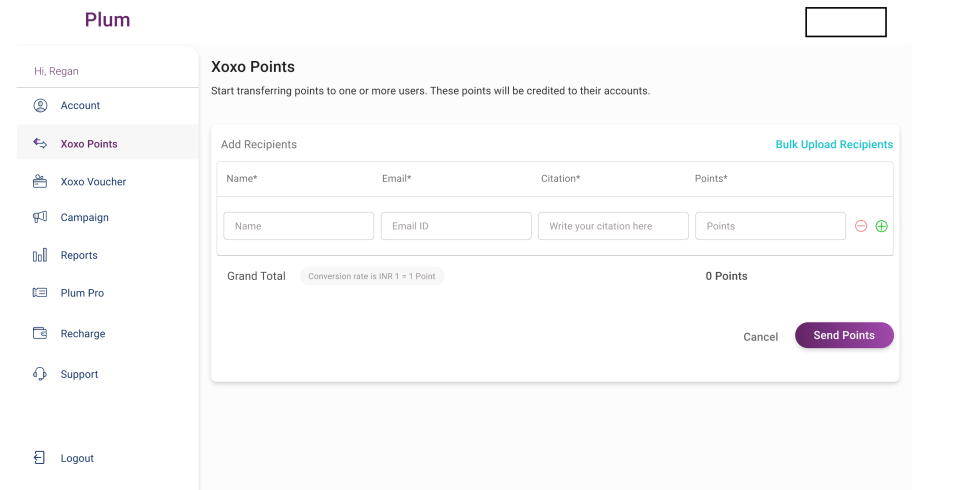The height and width of the screenshot is (490, 960).
Task: Open the Campaign menu item
Action: [84, 217]
